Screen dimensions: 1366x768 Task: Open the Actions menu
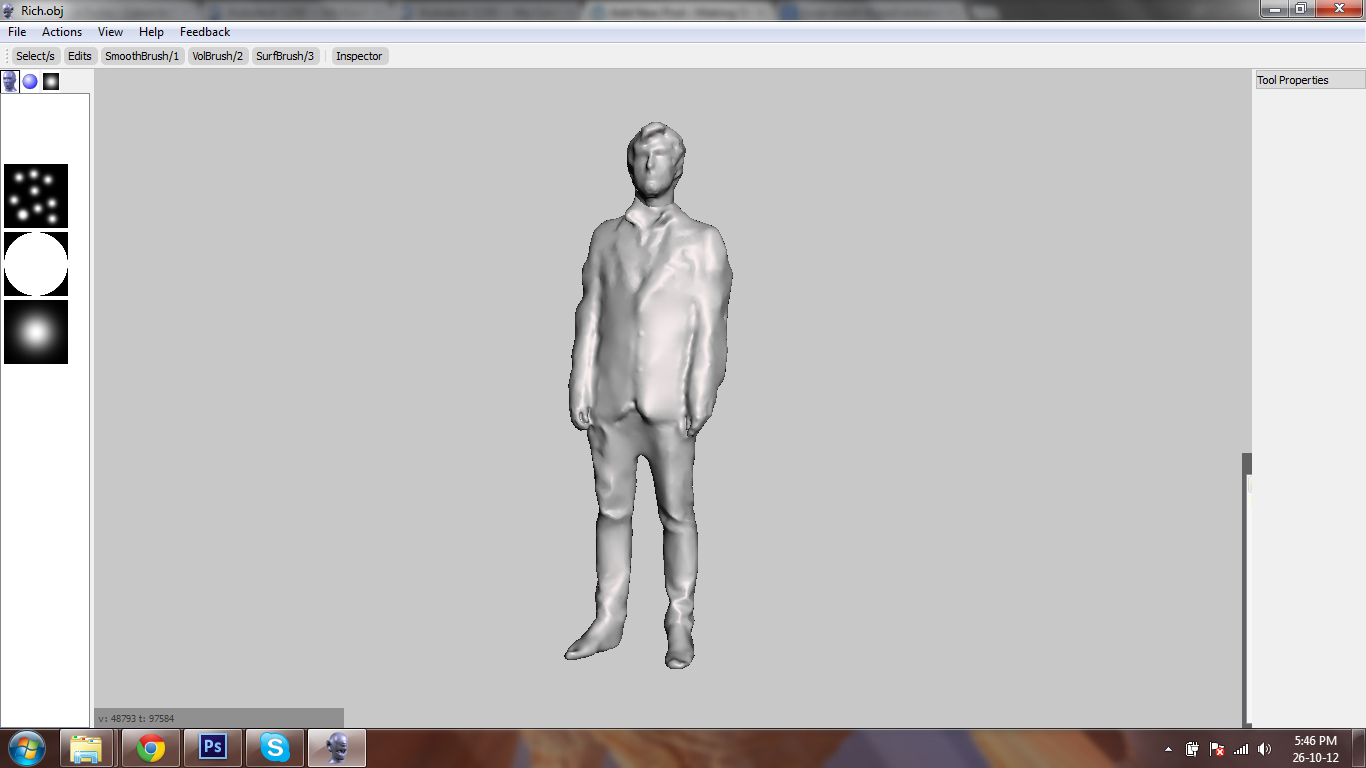coord(62,32)
